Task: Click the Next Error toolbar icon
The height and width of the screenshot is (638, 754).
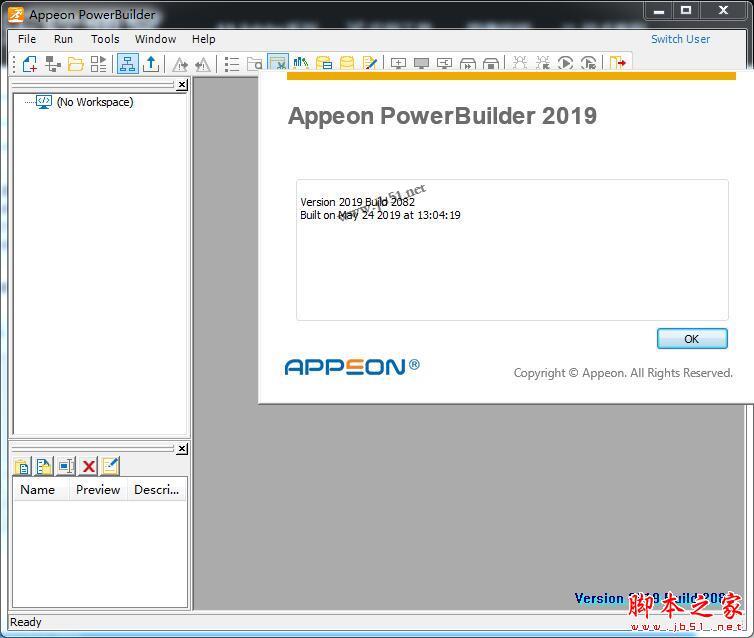Action: [x=180, y=63]
